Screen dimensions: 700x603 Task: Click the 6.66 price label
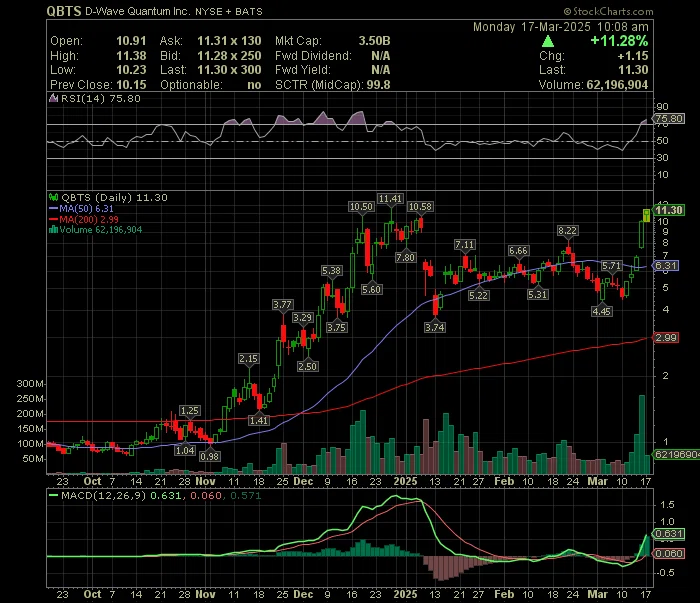(518, 251)
